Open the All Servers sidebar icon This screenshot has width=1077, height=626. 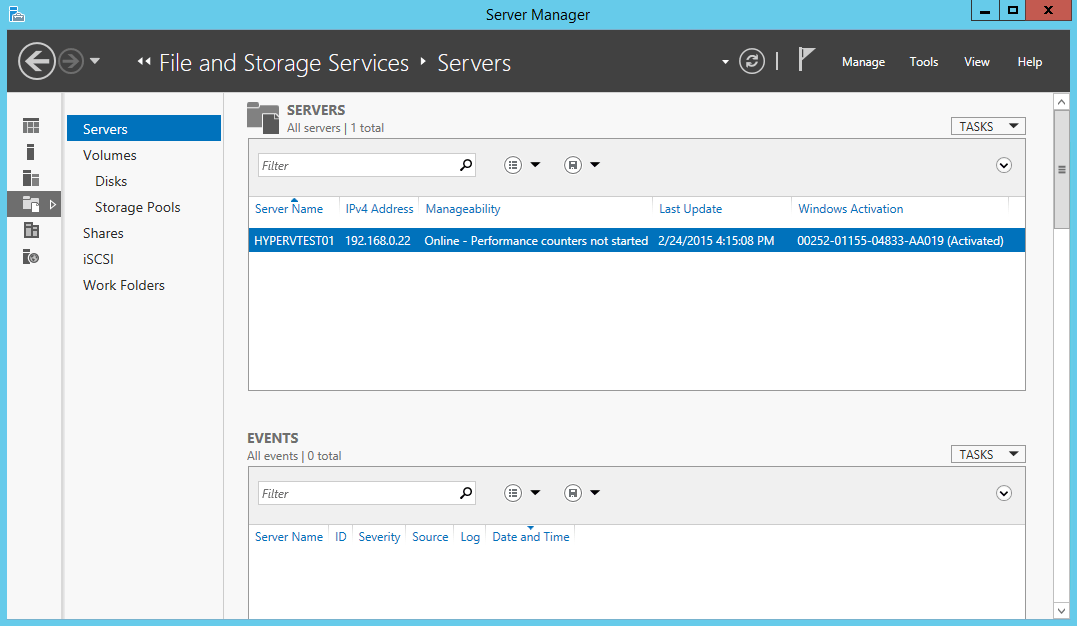(31, 178)
